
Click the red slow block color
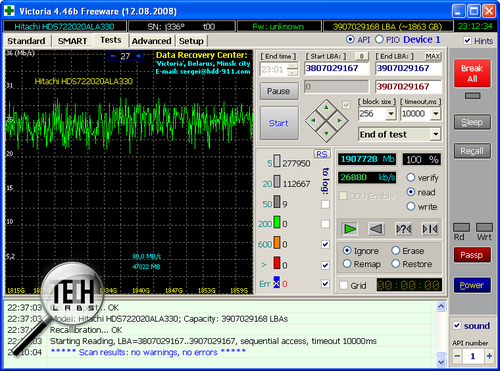277,263
